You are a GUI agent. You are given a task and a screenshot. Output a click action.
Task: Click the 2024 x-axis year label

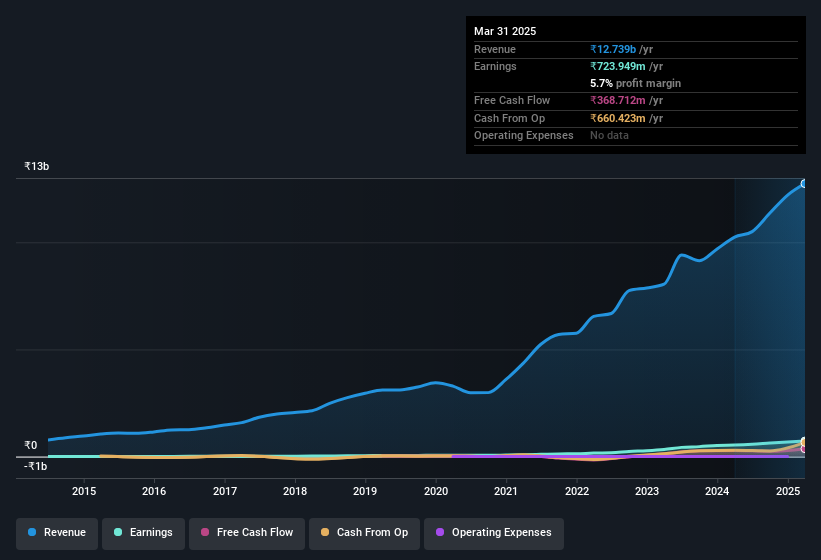(x=717, y=491)
